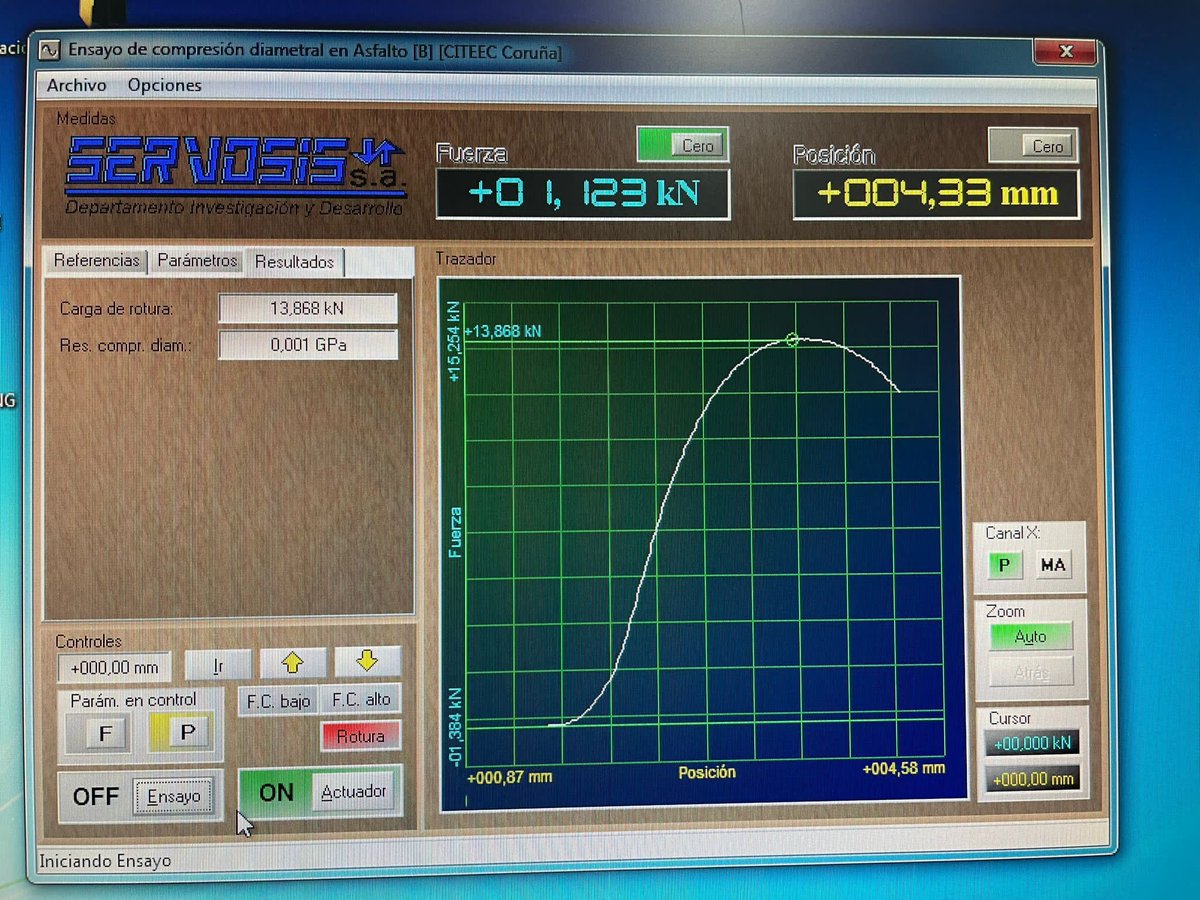Click the Cursor position value +000,00 mm
The width and height of the screenshot is (1200, 900).
tap(1032, 779)
